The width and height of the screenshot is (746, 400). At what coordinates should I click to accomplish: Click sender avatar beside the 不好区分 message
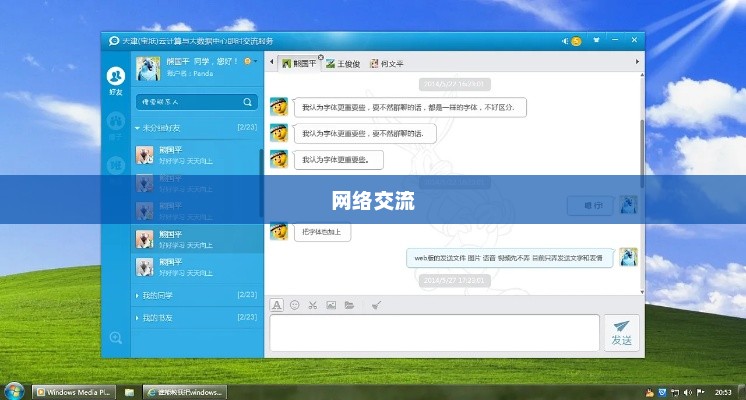tap(279, 107)
